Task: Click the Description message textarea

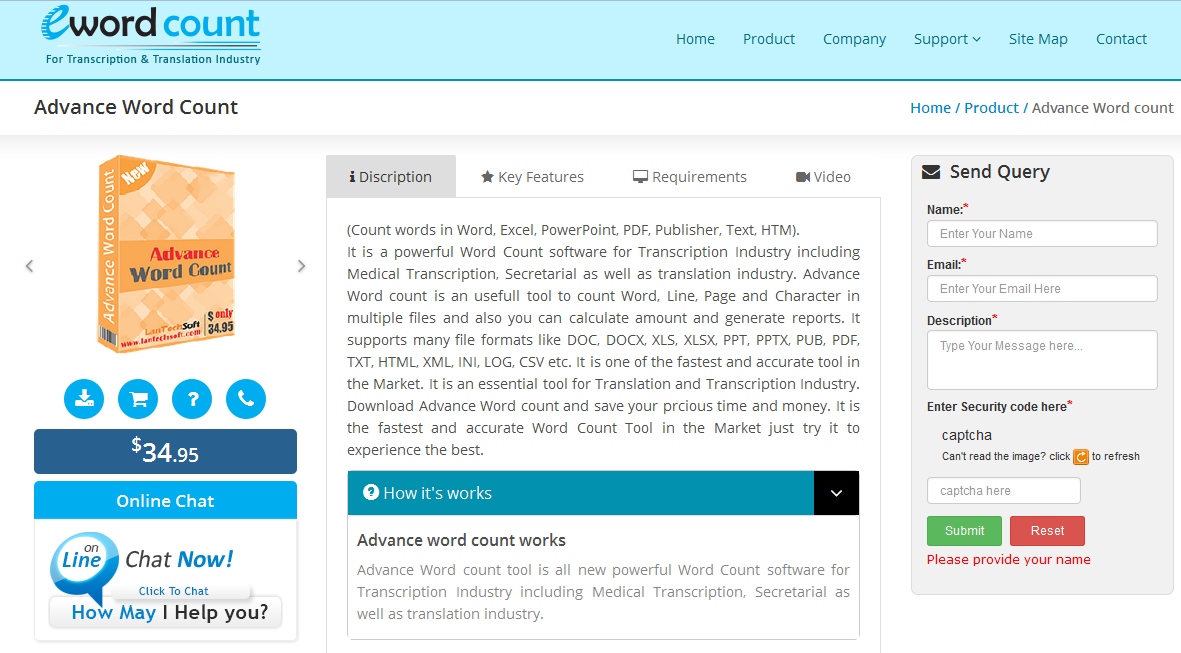Action: (1042, 360)
